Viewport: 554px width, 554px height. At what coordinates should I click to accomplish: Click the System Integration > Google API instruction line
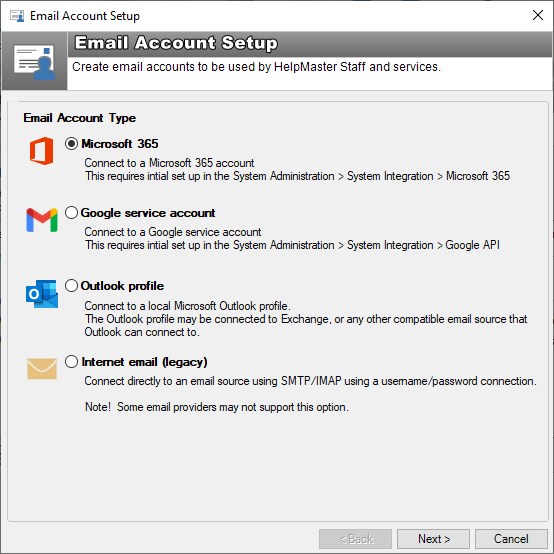pos(293,245)
